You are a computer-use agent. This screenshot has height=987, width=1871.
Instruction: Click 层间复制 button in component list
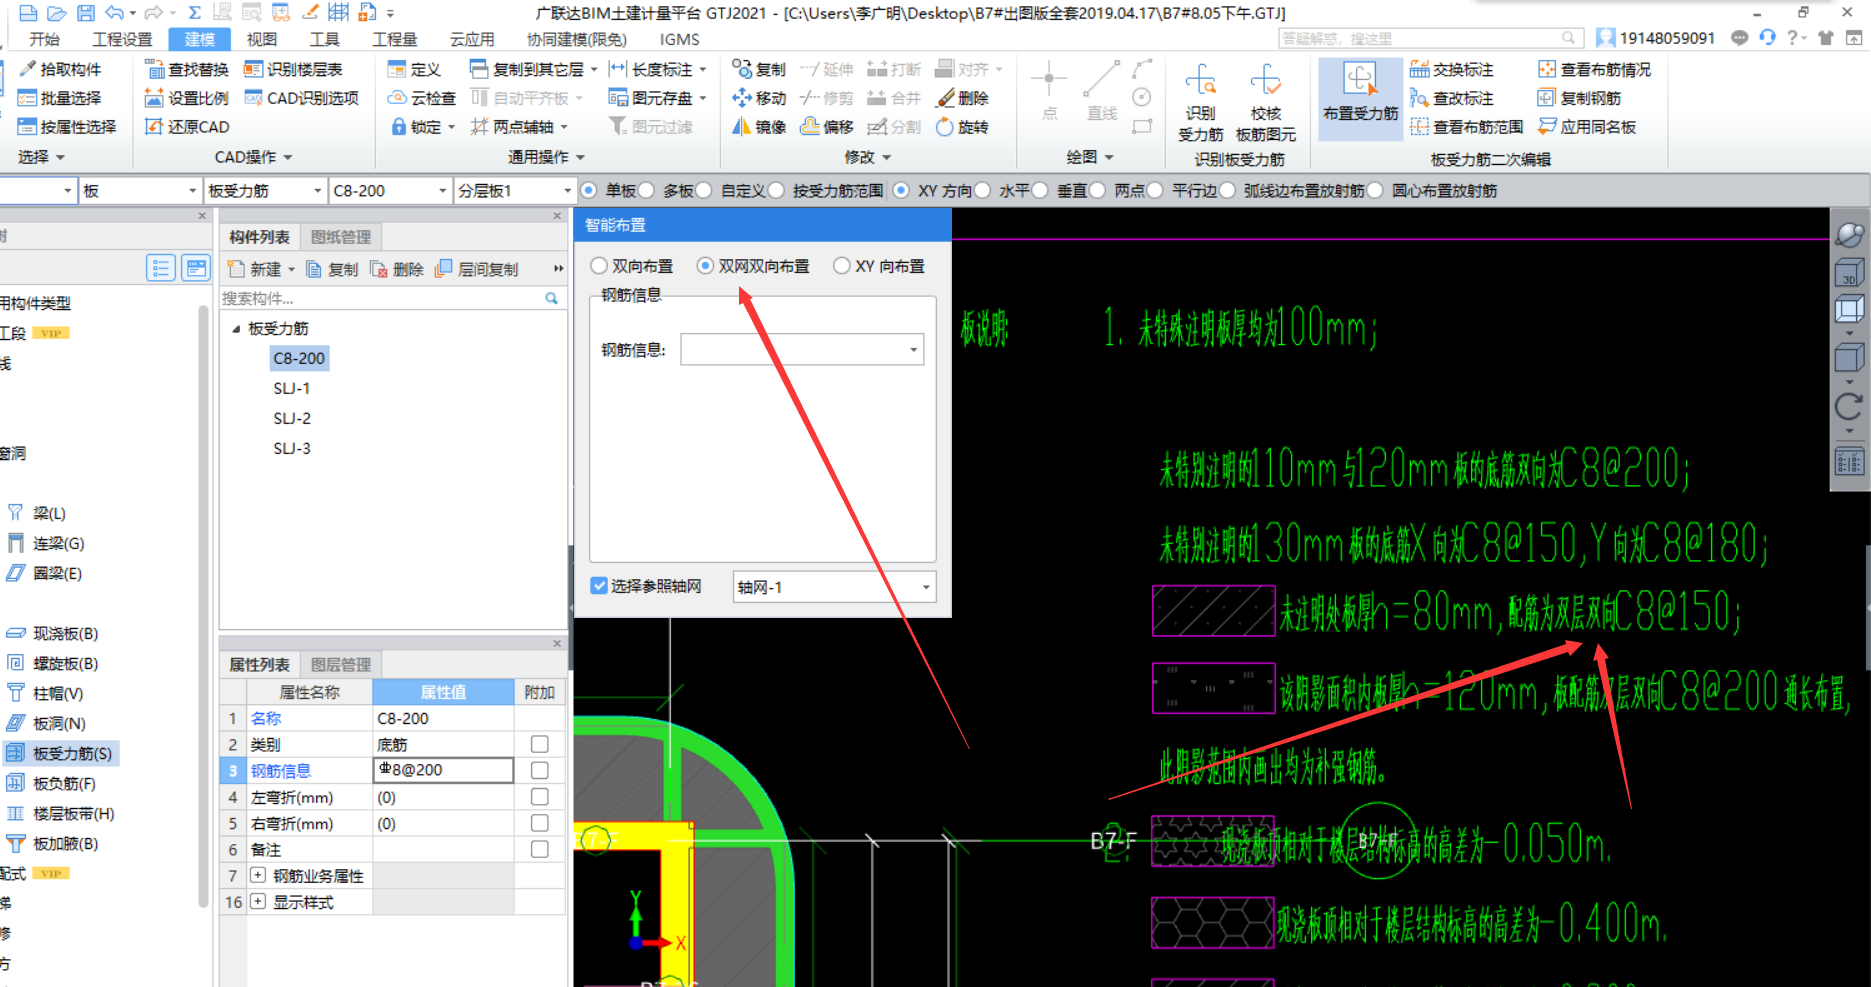coord(477,269)
